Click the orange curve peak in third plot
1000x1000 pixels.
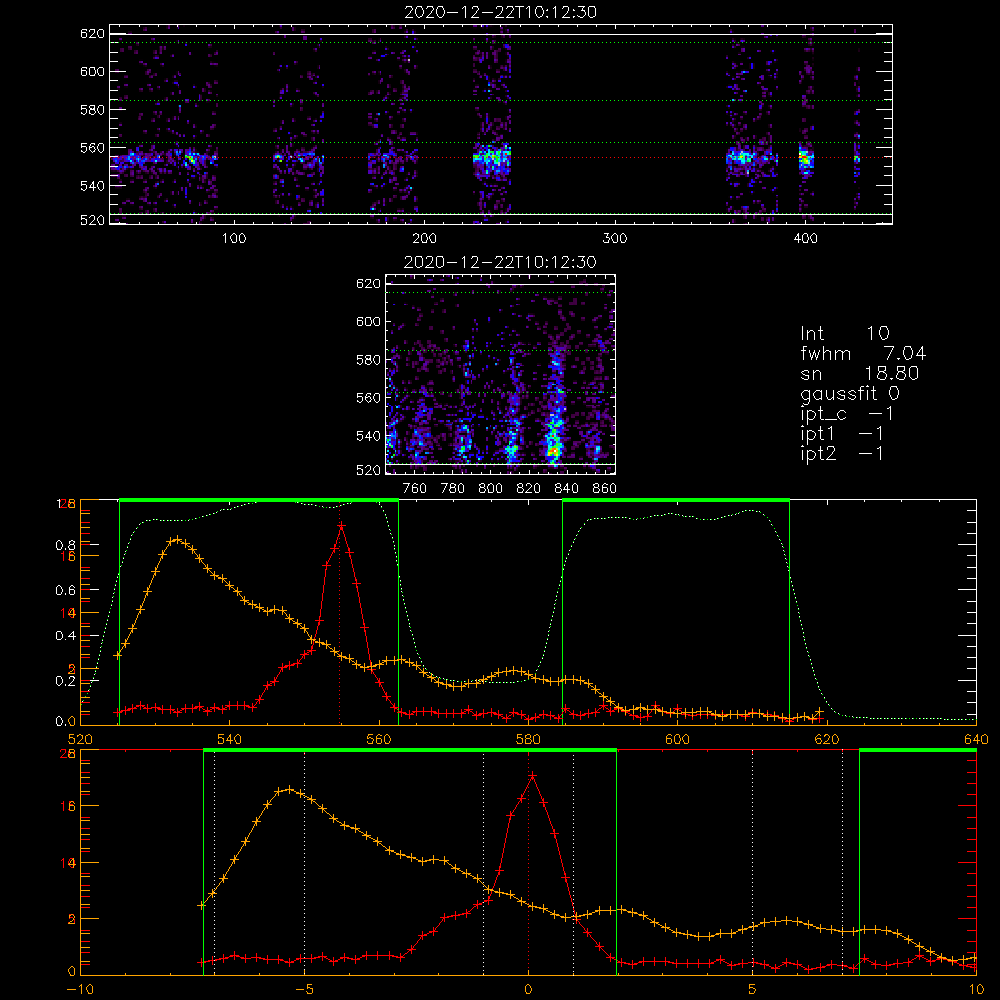click(177, 540)
